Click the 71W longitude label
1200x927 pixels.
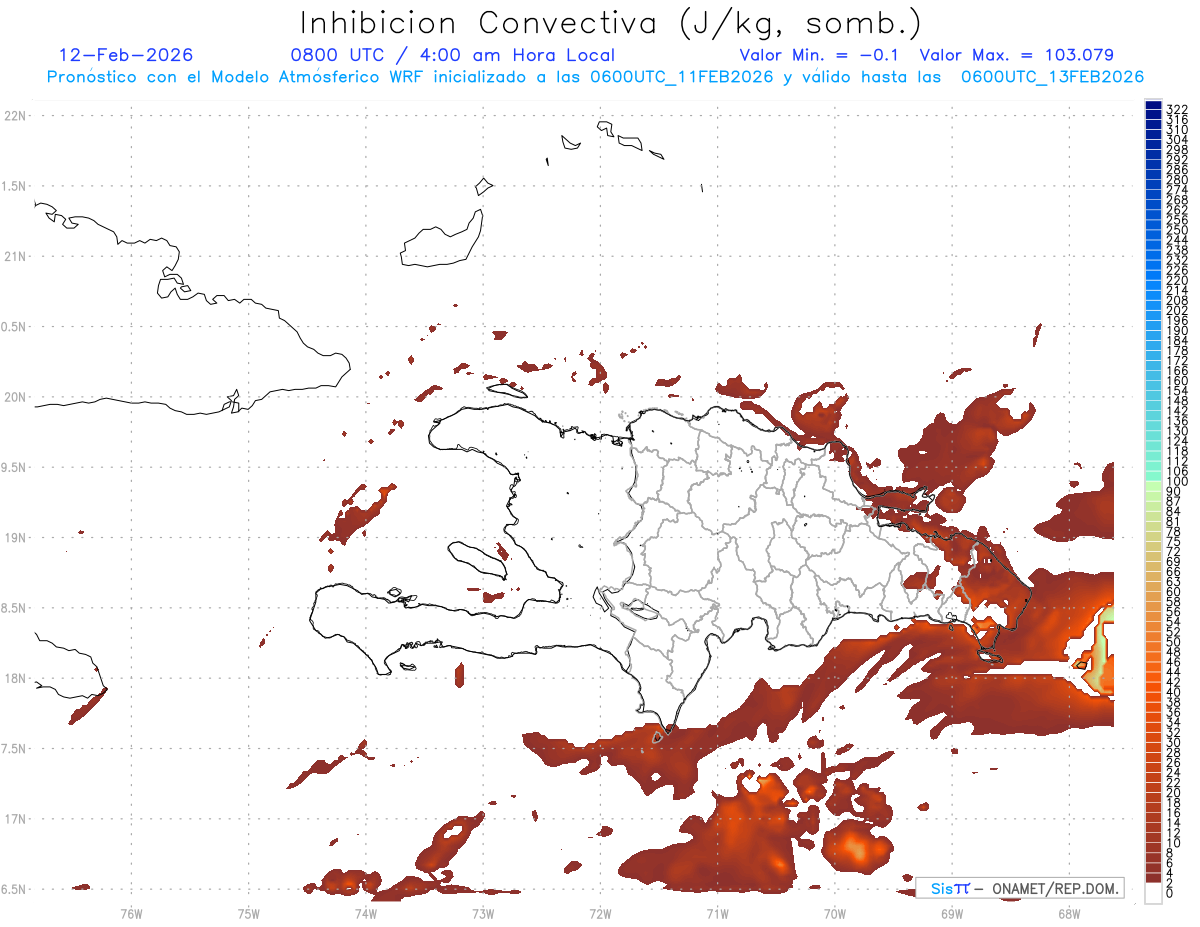(x=717, y=912)
